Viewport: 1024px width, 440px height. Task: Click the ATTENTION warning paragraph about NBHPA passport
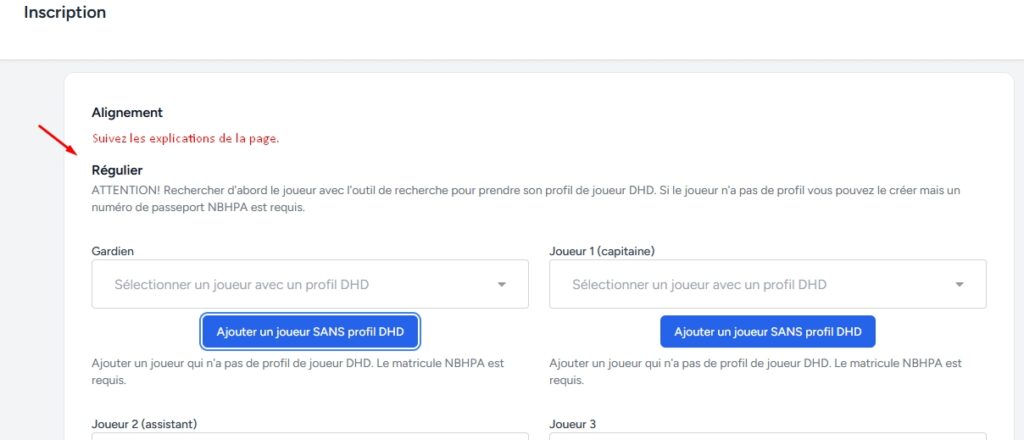(x=526, y=200)
